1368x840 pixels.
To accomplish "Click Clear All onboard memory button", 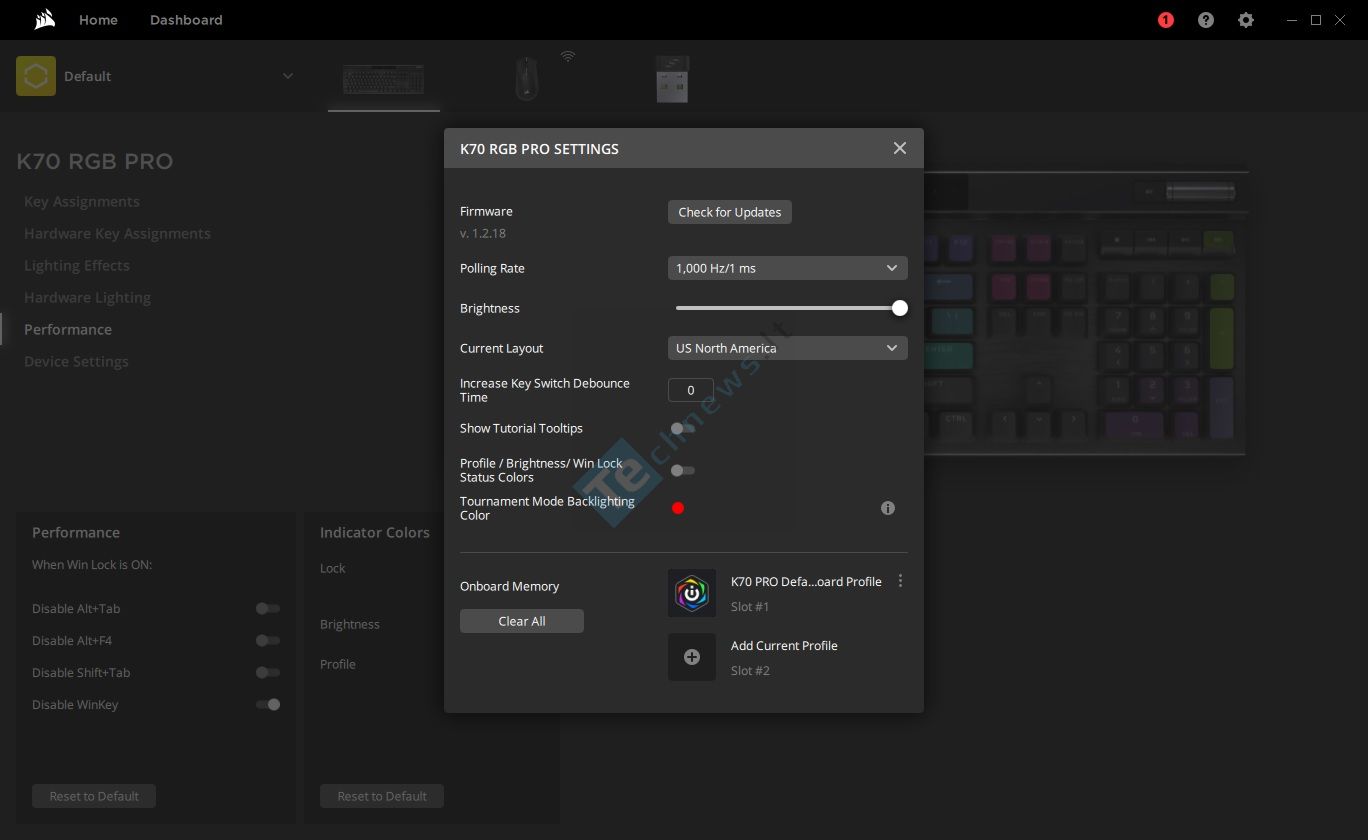I will pyautogui.click(x=522, y=621).
